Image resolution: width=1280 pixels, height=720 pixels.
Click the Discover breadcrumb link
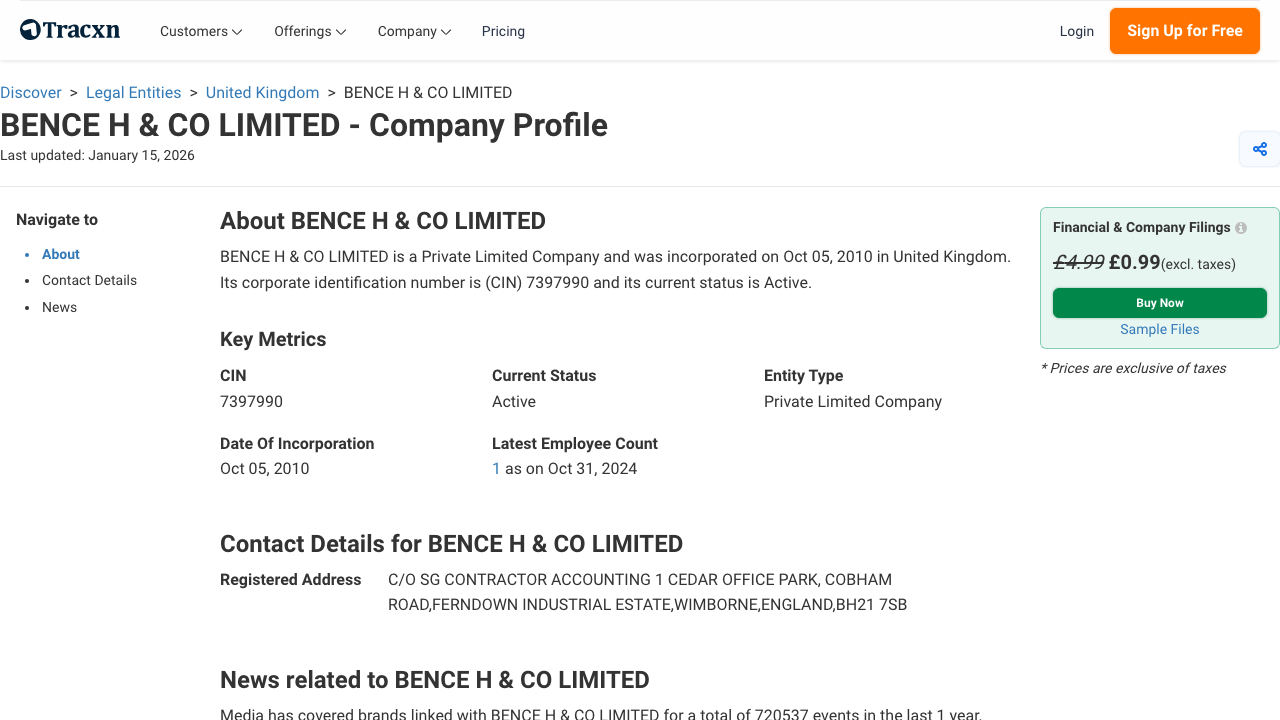31,92
